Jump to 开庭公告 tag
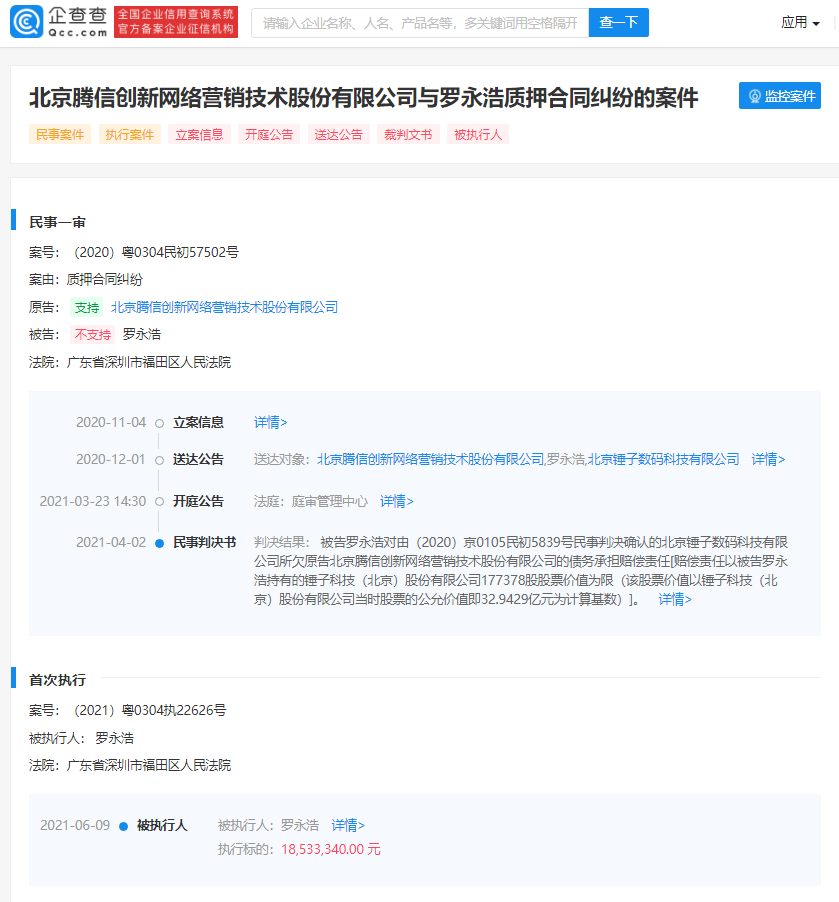Screen dimensions: 839x902 [x=270, y=134]
